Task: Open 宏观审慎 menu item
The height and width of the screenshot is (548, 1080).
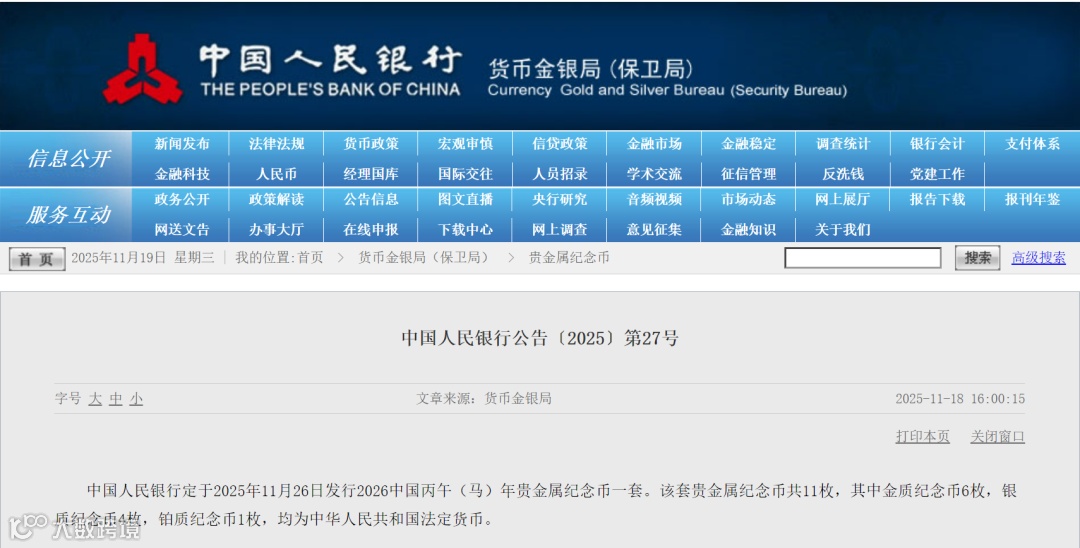Action: pos(466,144)
